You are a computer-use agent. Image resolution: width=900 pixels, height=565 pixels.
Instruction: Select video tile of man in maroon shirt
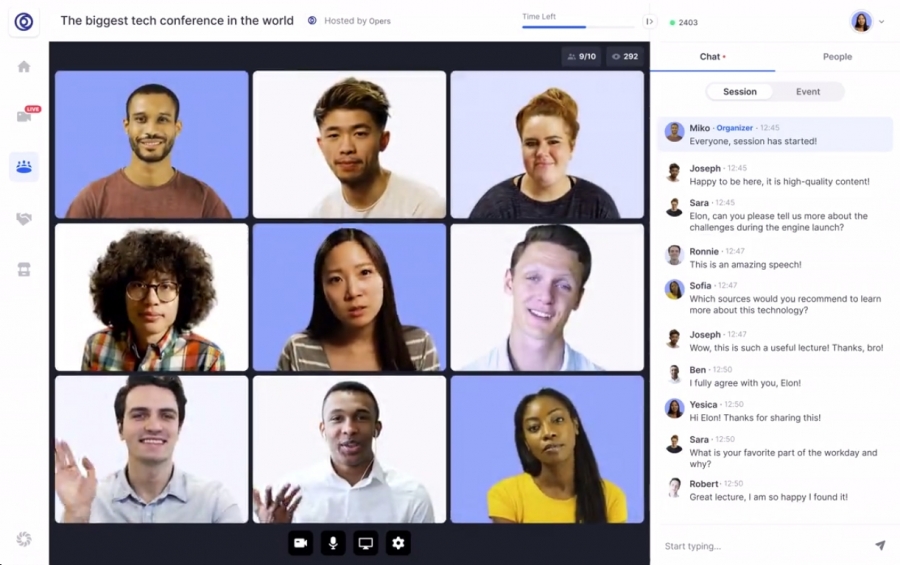click(x=152, y=144)
